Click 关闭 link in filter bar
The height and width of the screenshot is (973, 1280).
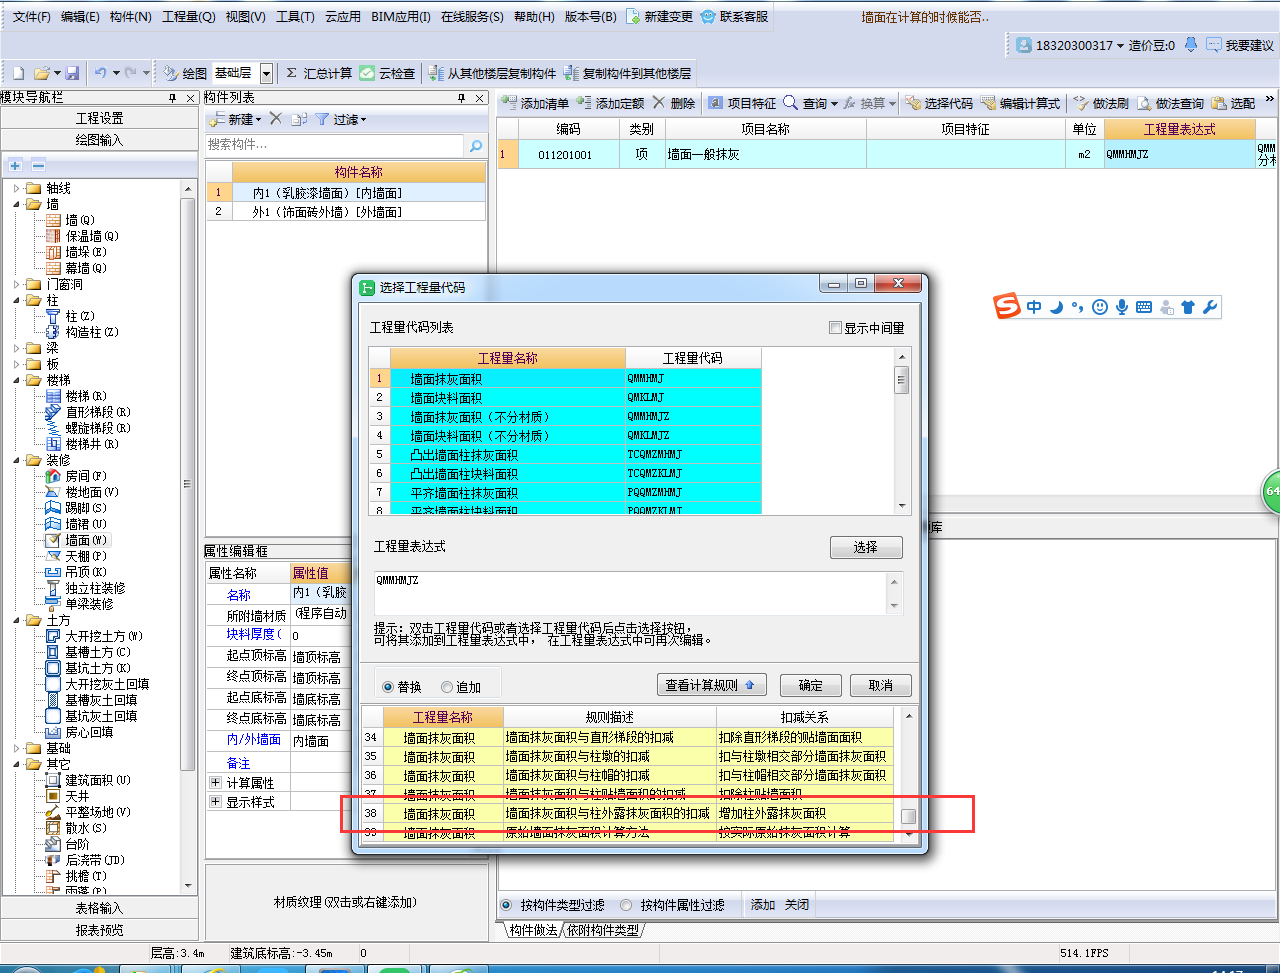[x=797, y=905]
